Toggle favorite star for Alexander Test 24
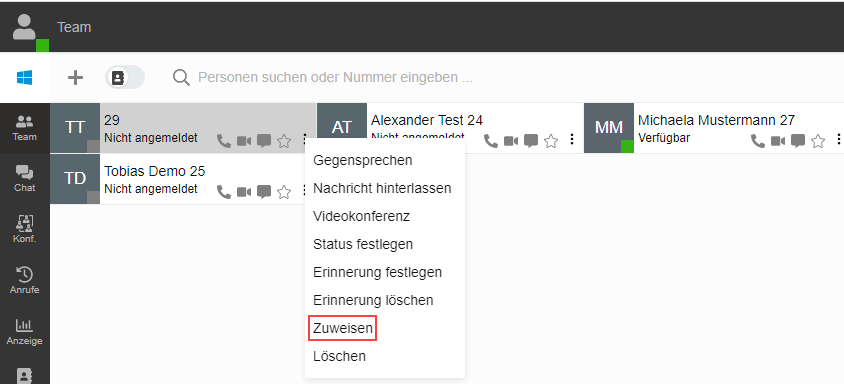The height and width of the screenshot is (384, 844). [551, 141]
